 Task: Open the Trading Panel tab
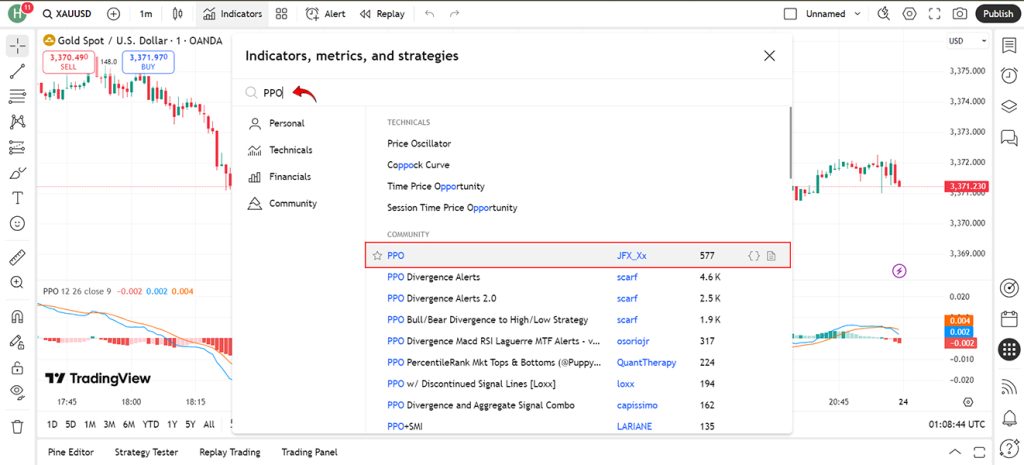pos(310,452)
